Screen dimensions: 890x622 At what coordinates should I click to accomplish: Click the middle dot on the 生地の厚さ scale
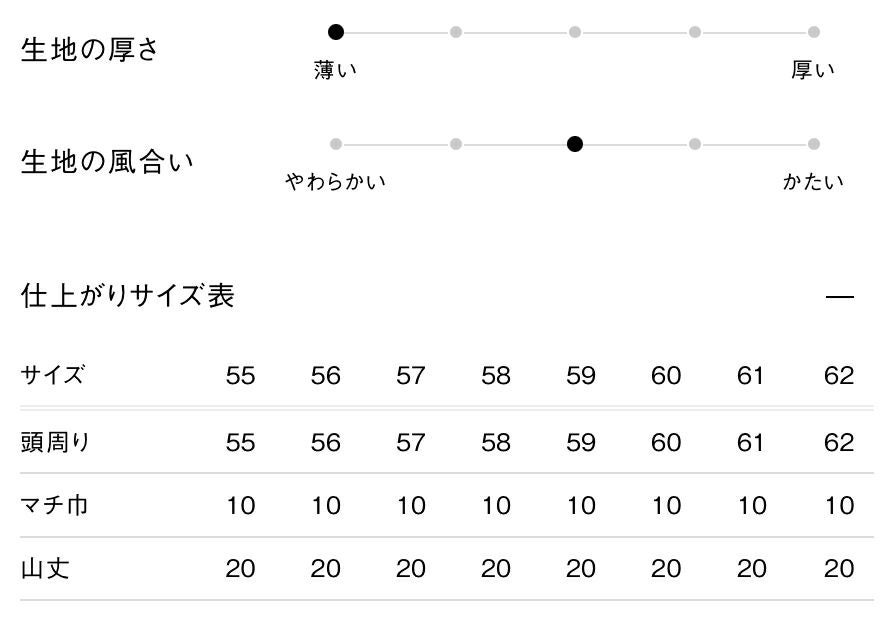tap(575, 32)
